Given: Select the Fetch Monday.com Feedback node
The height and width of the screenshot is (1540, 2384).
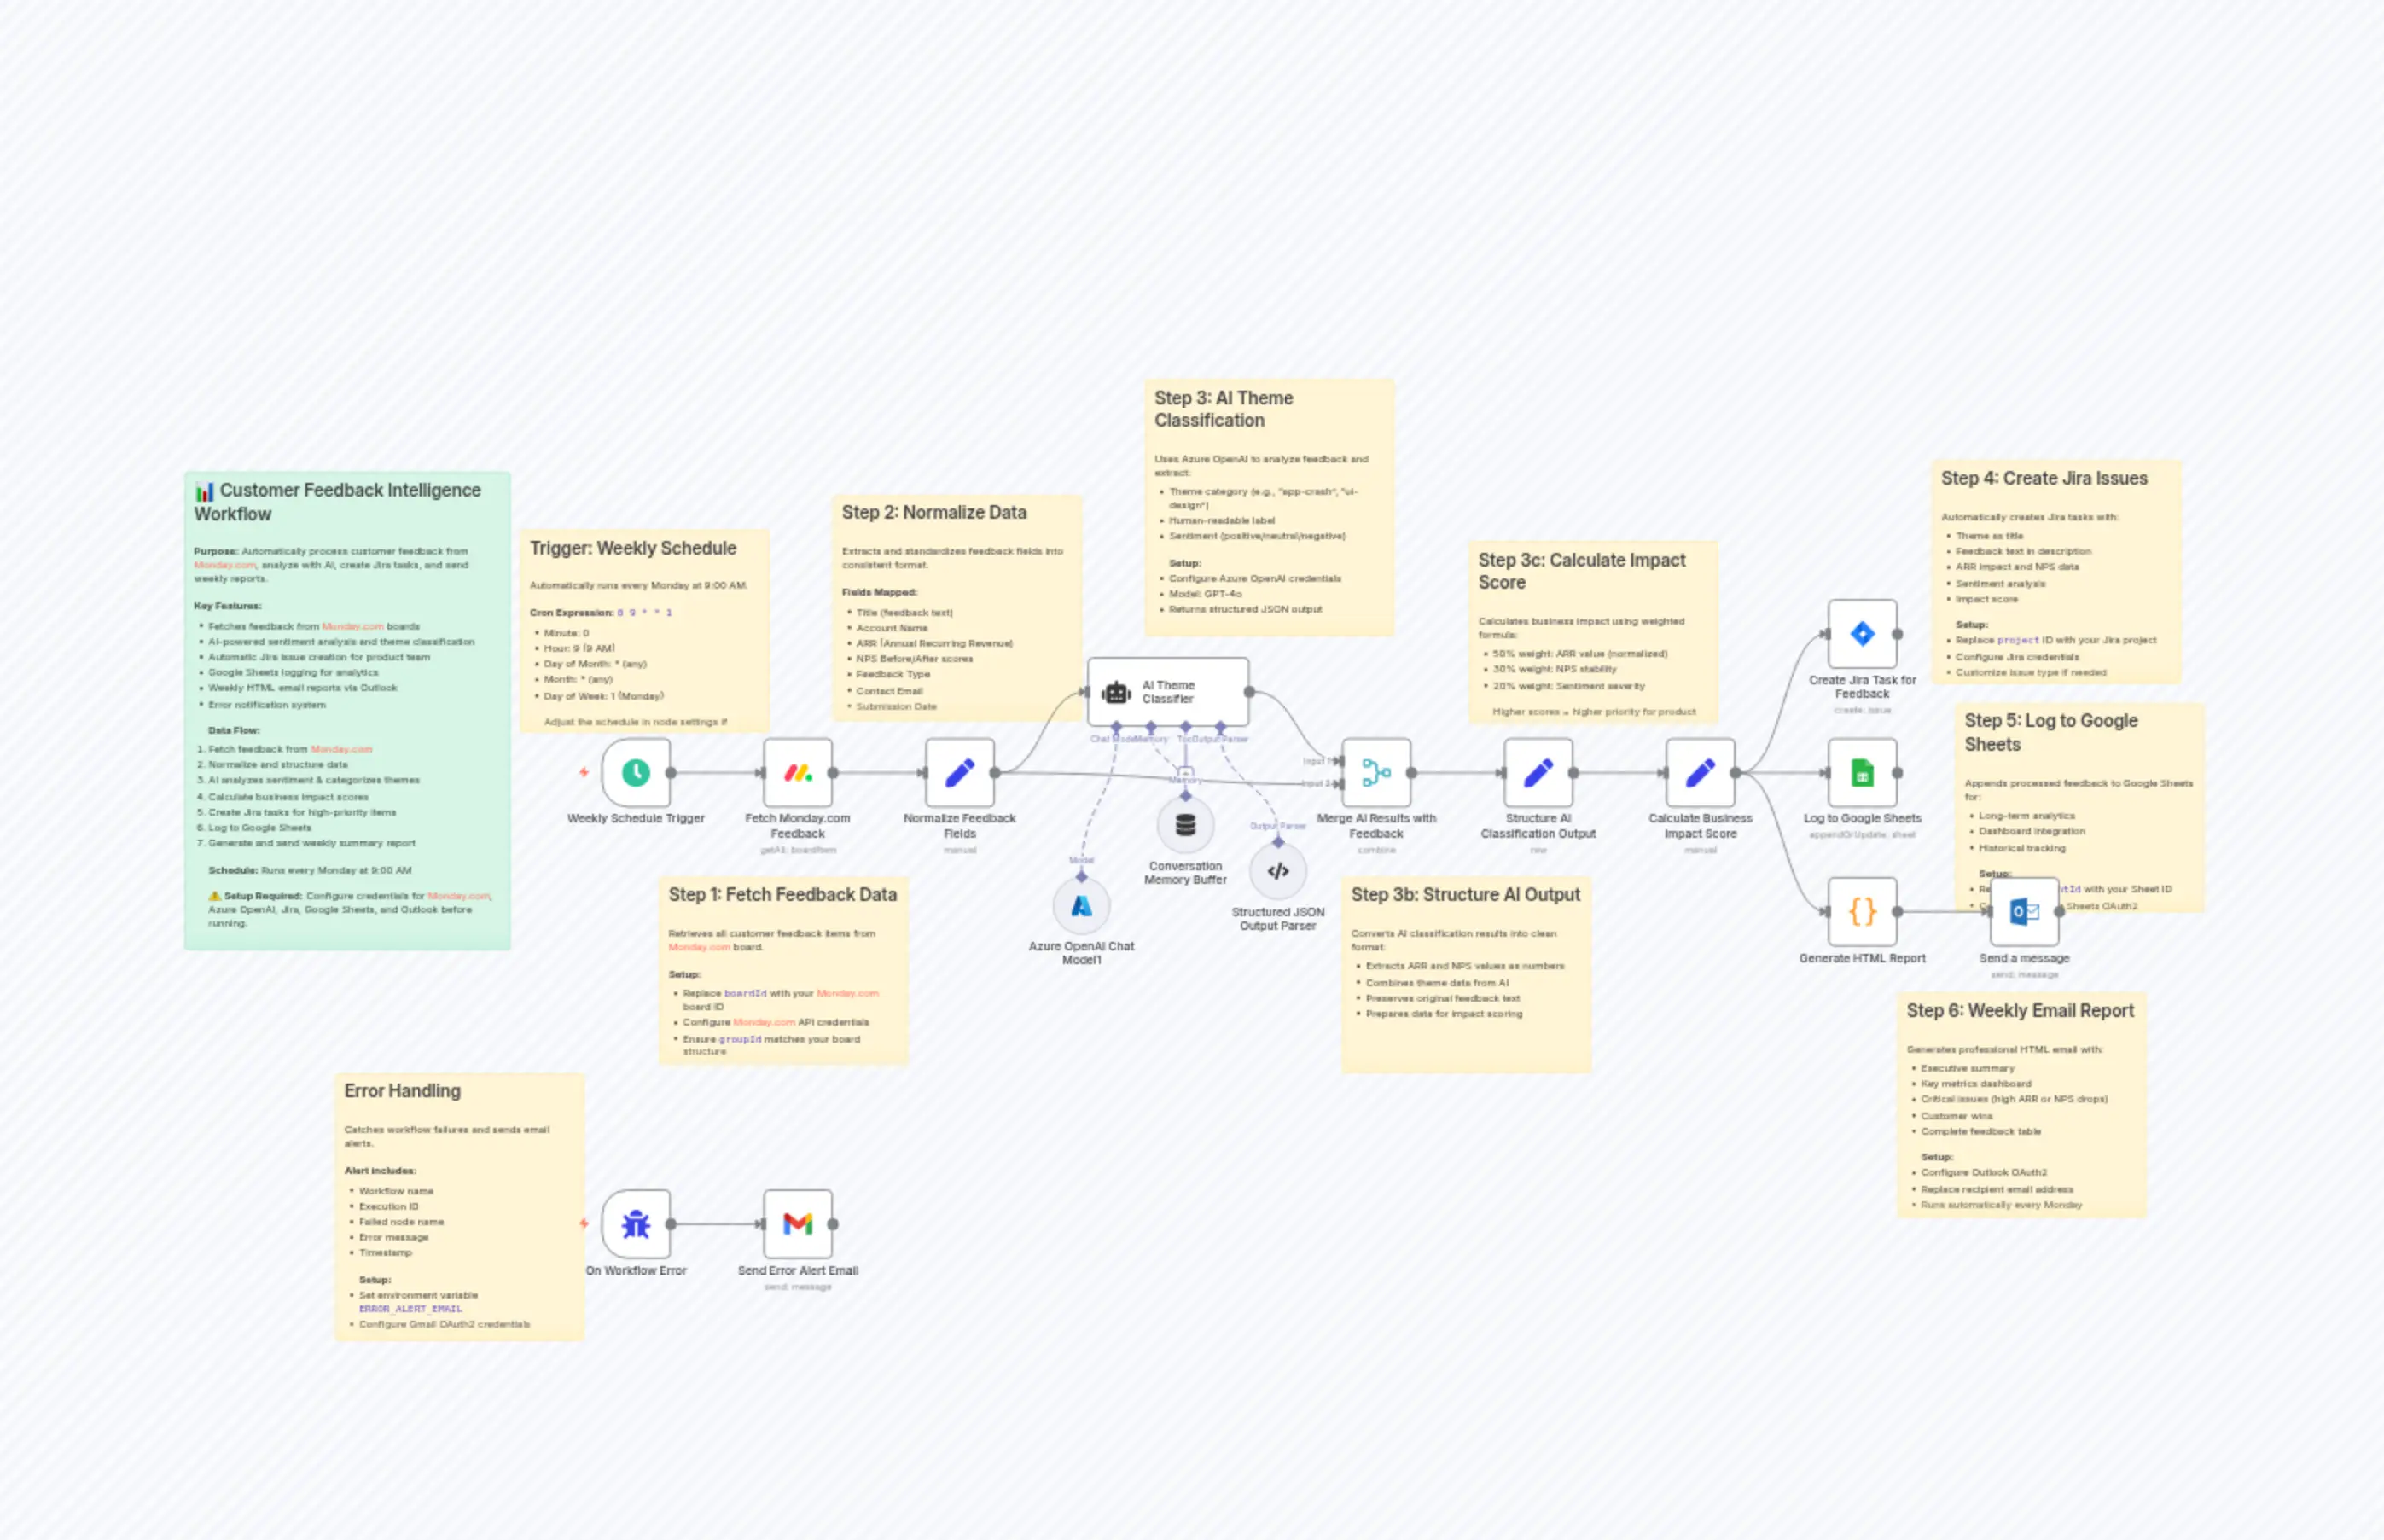Looking at the screenshot, I should point(797,773).
